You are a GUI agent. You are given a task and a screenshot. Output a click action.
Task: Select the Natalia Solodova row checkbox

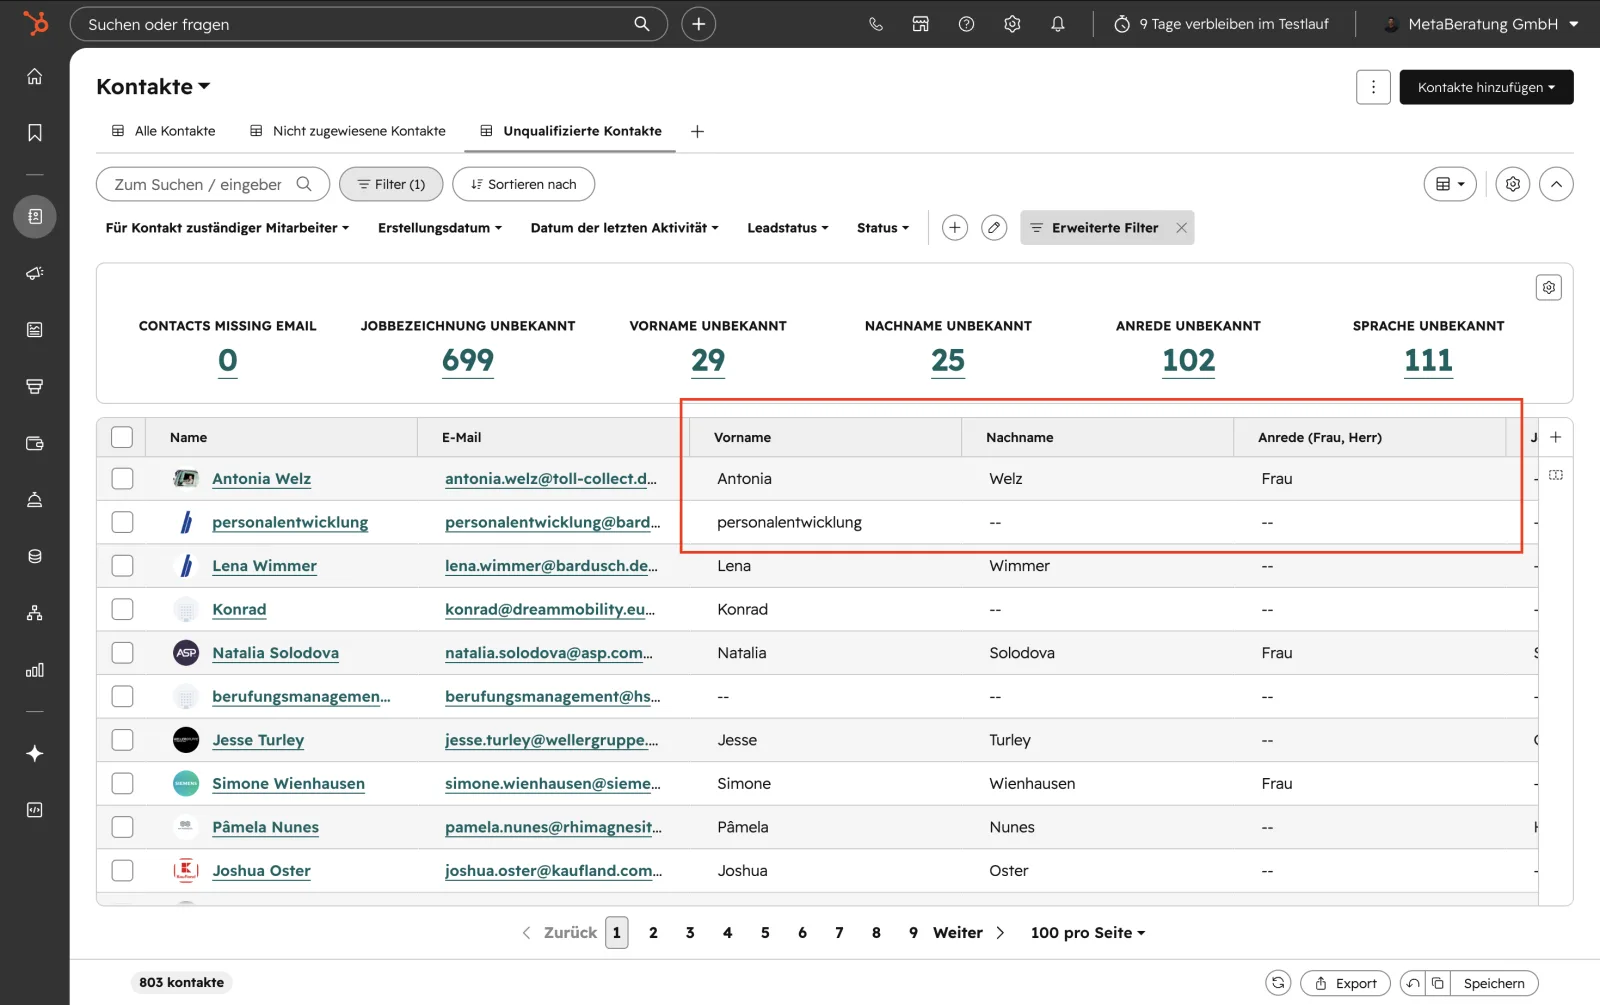pyautogui.click(x=122, y=653)
